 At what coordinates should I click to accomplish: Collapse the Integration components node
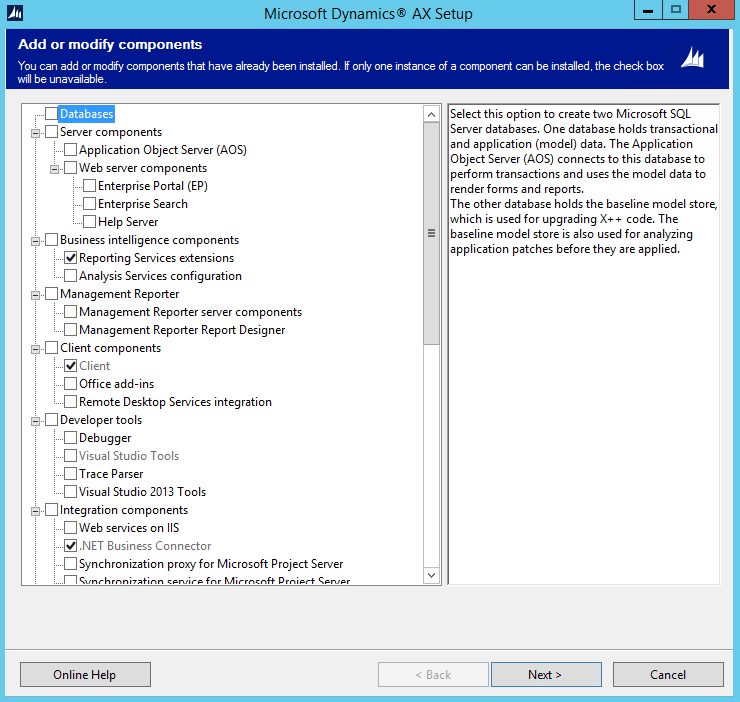[35, 511]
